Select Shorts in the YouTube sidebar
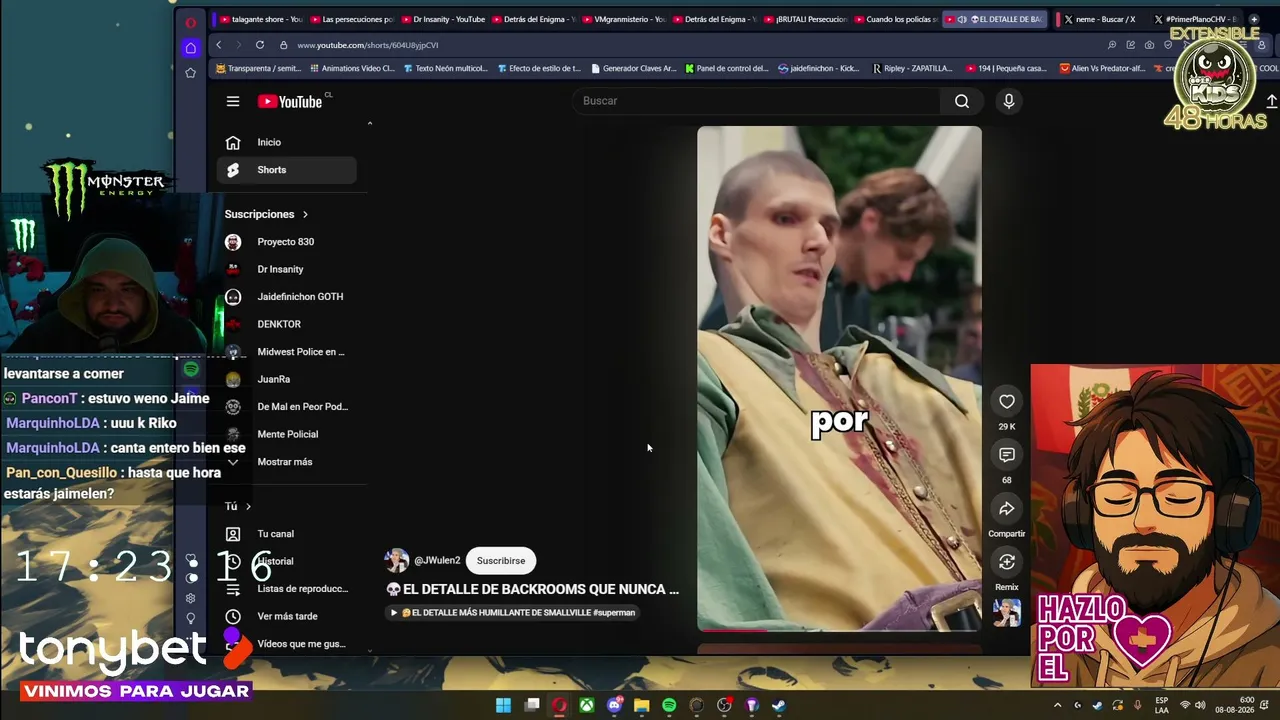This screenshot has height=720, width=1280. point(288,170)
